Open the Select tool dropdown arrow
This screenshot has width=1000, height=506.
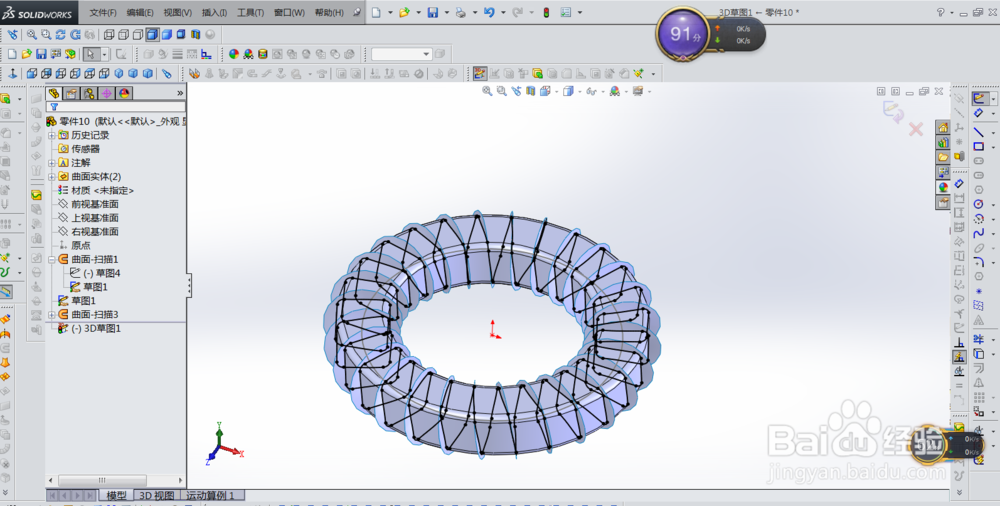[x=105, y=54]
